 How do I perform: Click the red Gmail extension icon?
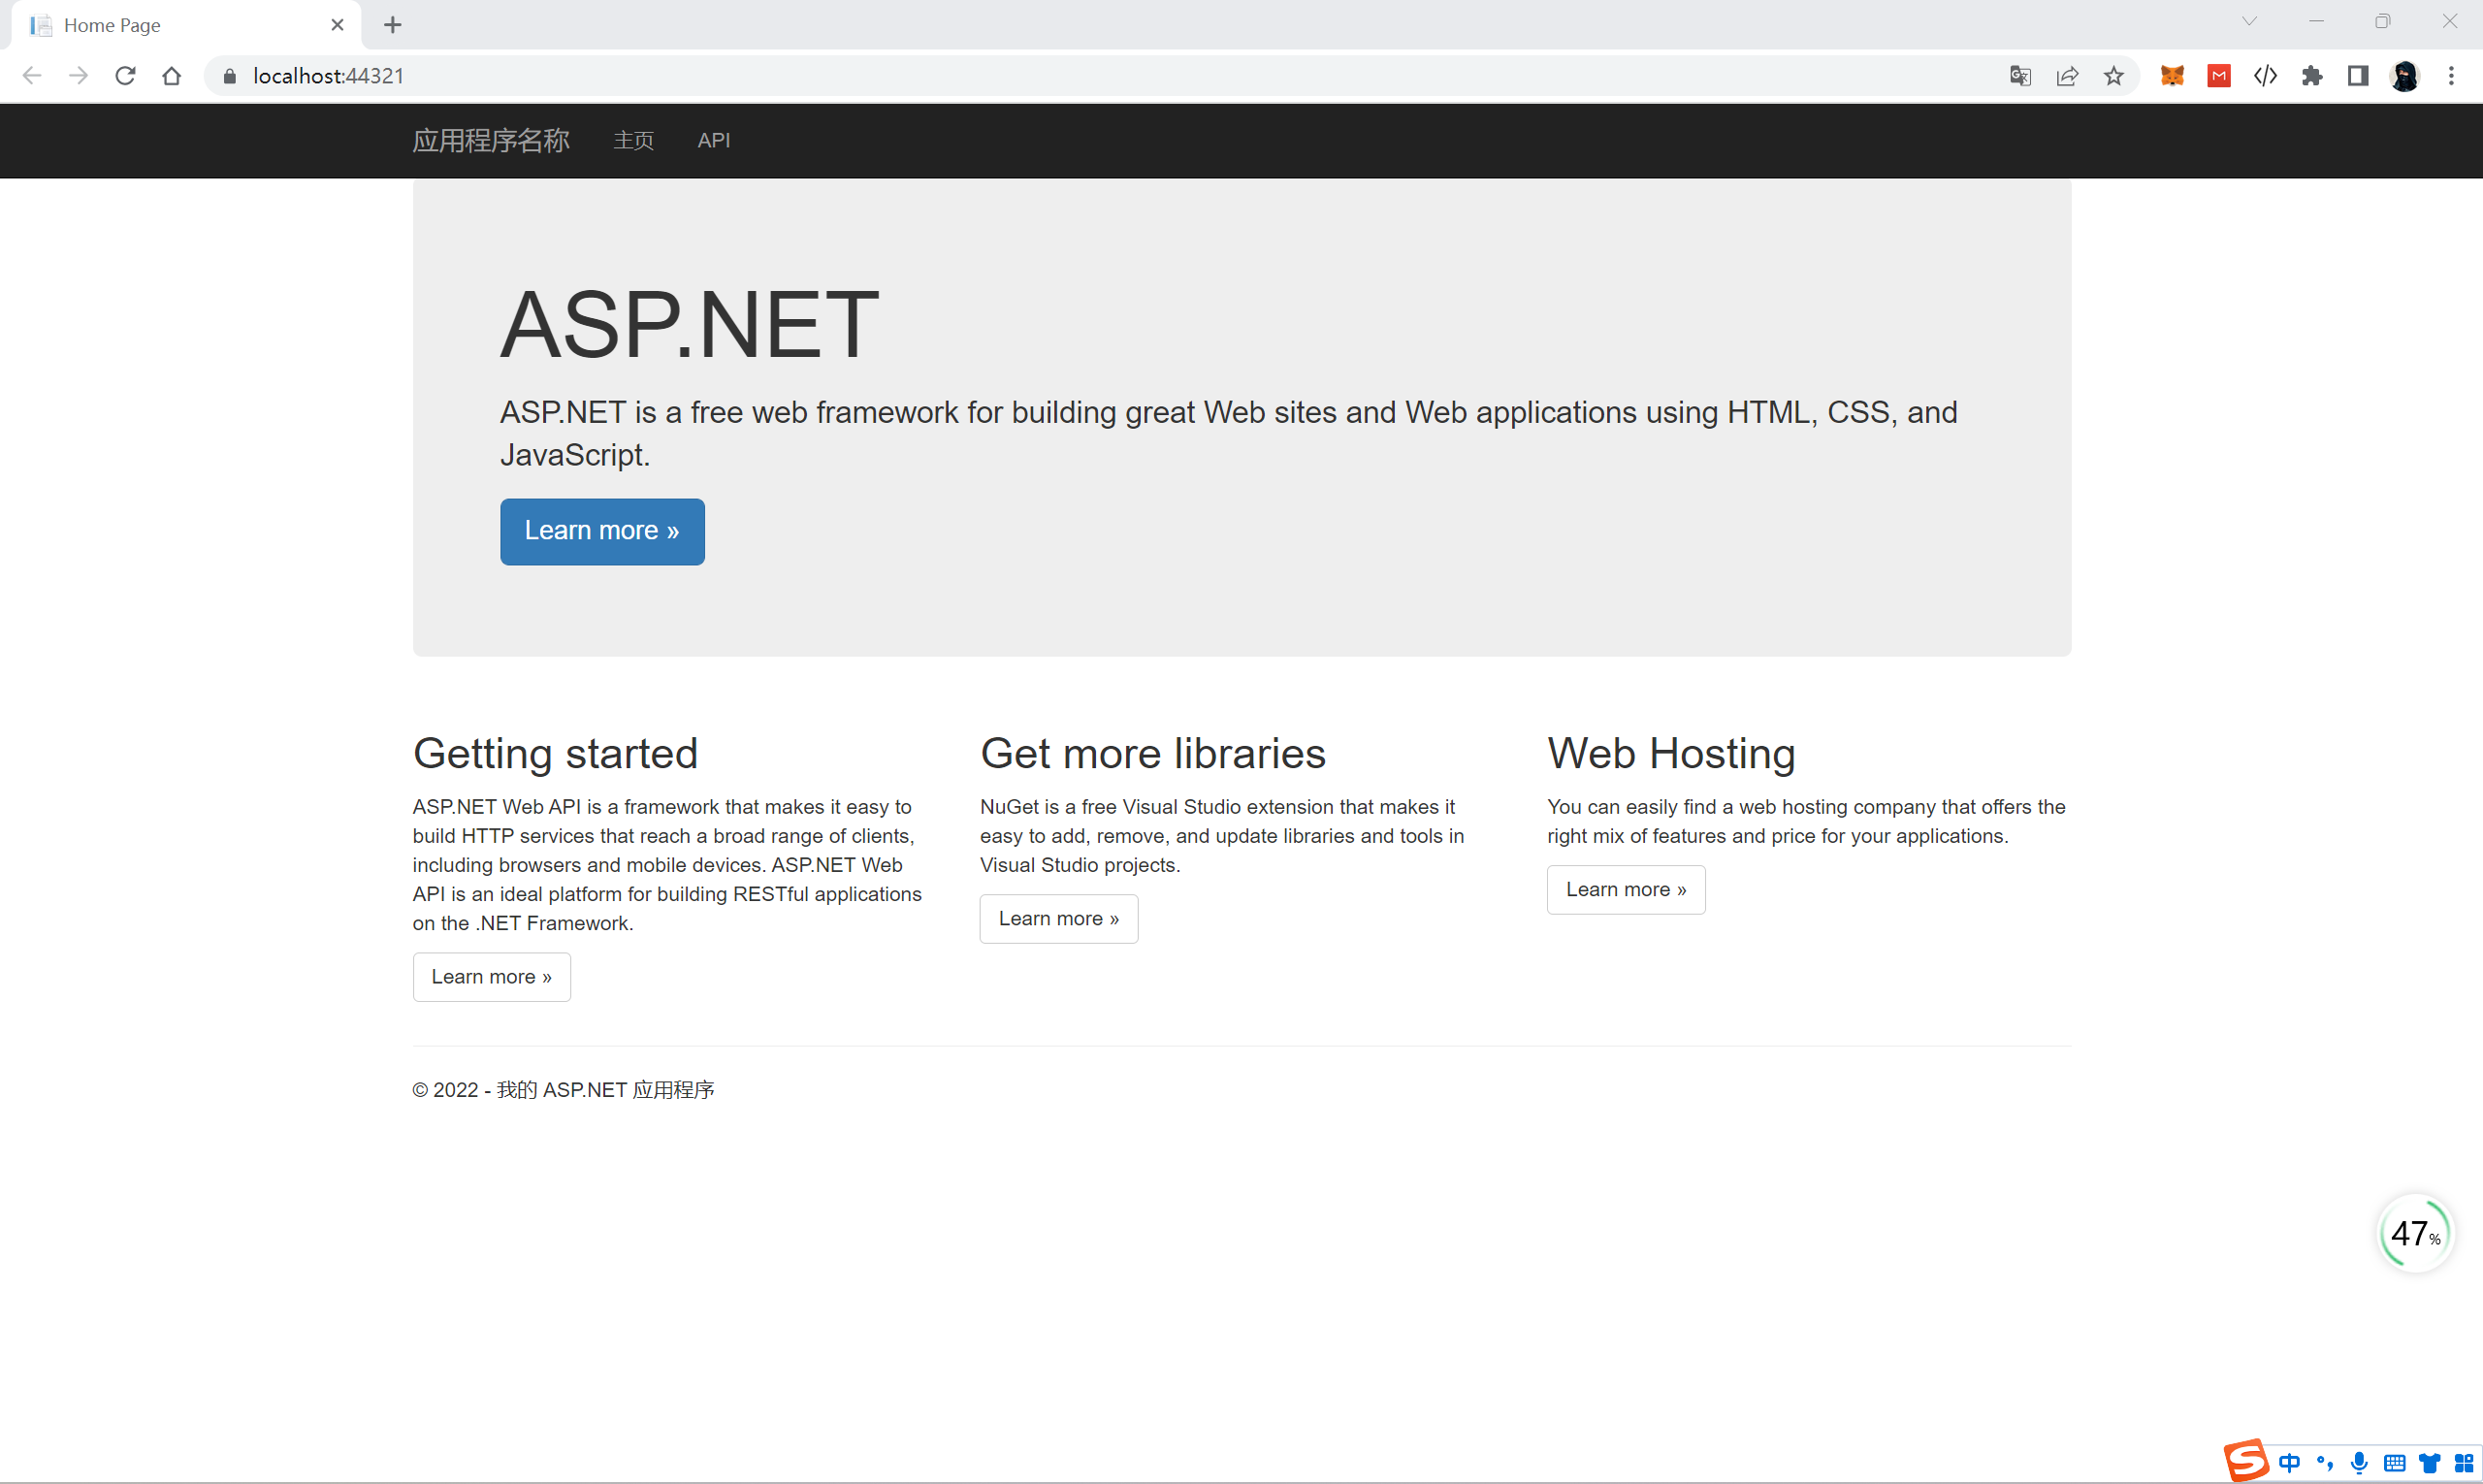2218,76
